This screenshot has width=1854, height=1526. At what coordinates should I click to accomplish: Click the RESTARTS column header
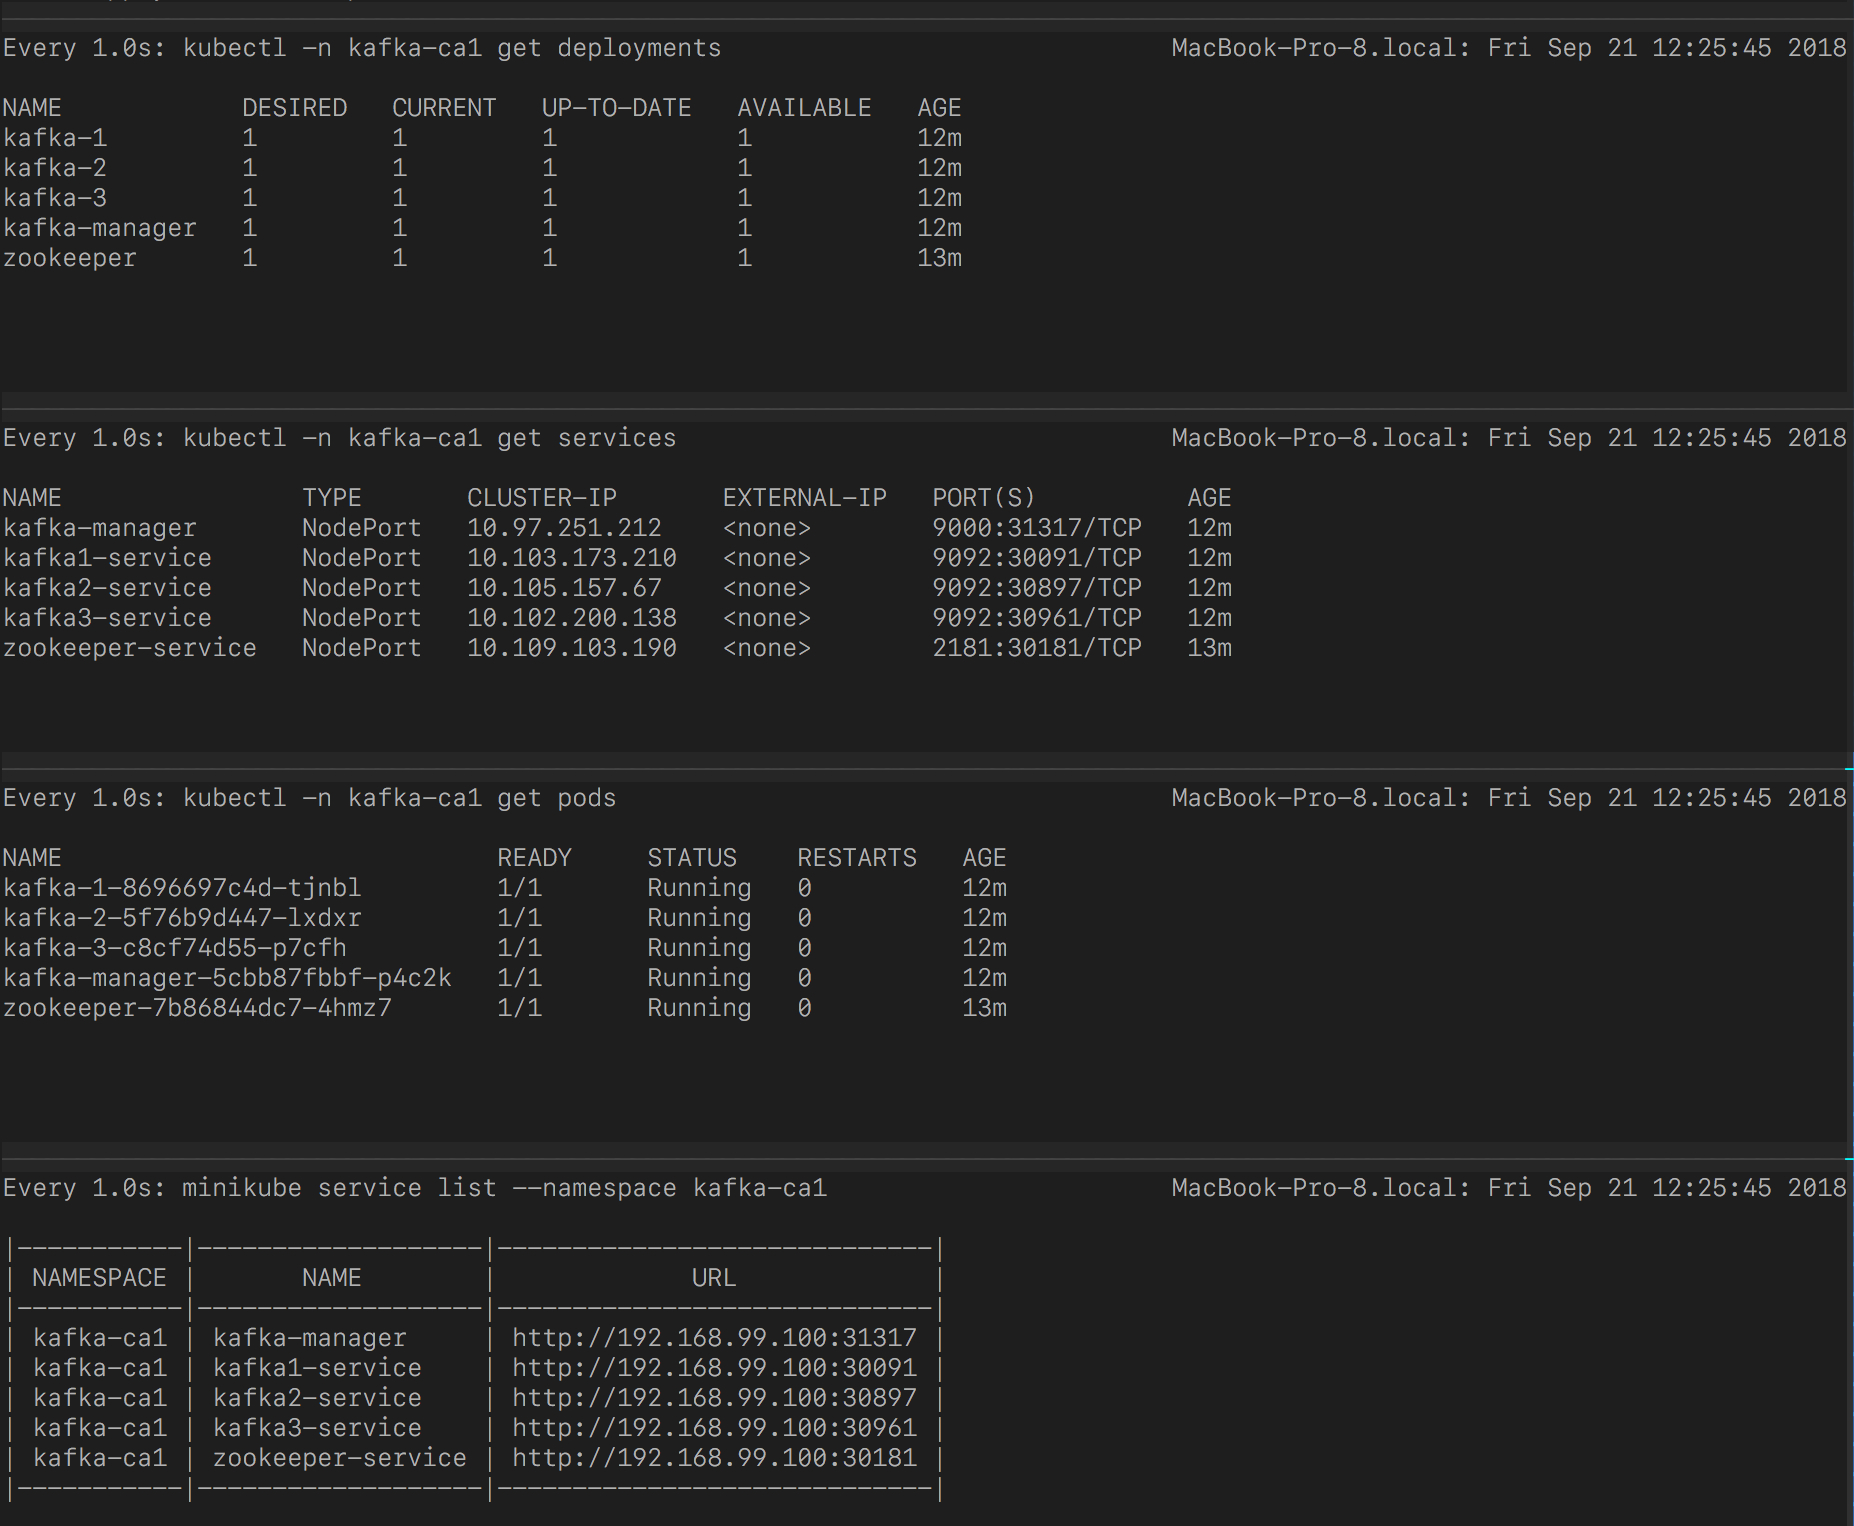pyautogui.click(x=857, y=858)
